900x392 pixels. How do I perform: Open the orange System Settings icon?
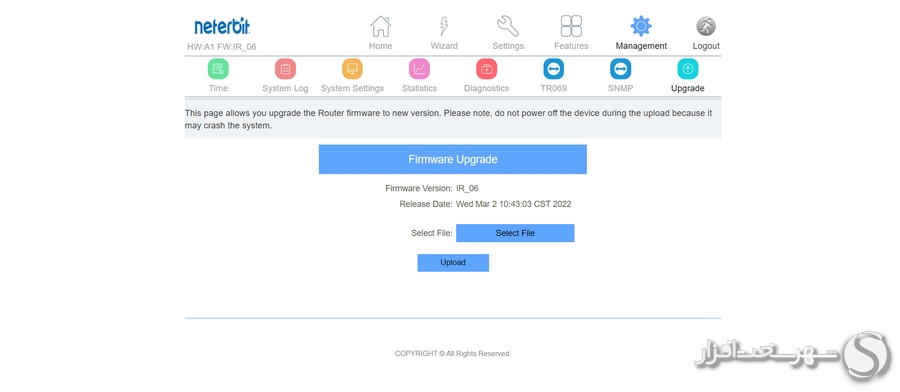(352, 69)
